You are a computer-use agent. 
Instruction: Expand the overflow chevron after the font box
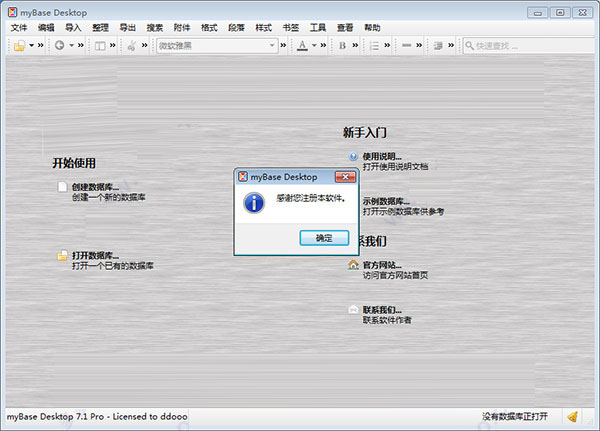coord(283,46)
